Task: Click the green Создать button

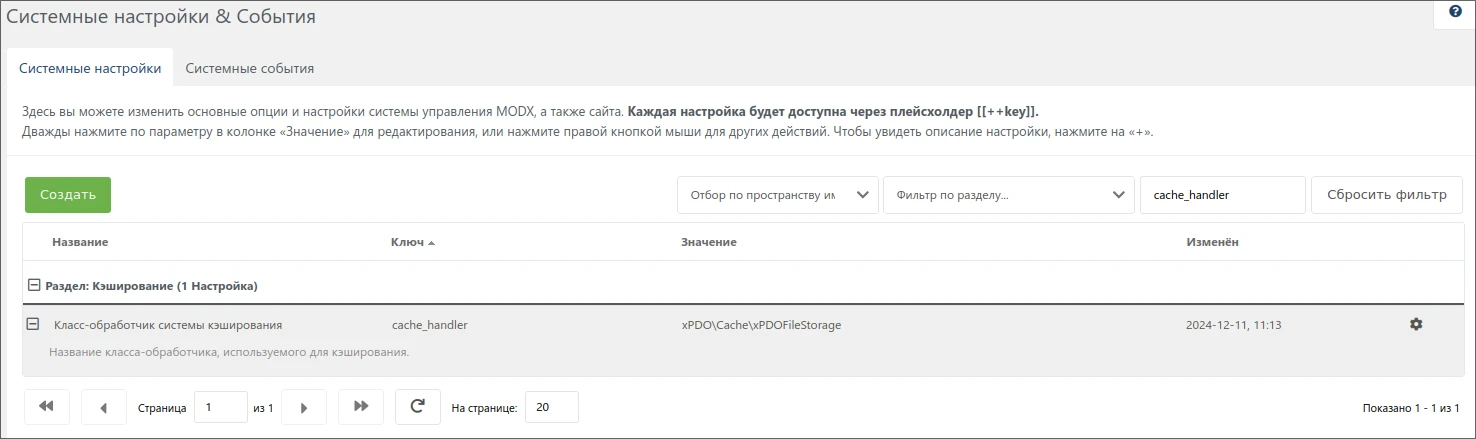Action: (x=68, y=195)
